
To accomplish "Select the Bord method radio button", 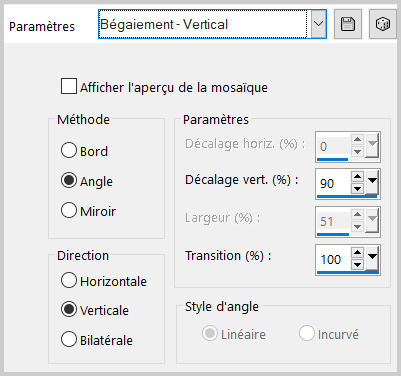I will (69, 150).
